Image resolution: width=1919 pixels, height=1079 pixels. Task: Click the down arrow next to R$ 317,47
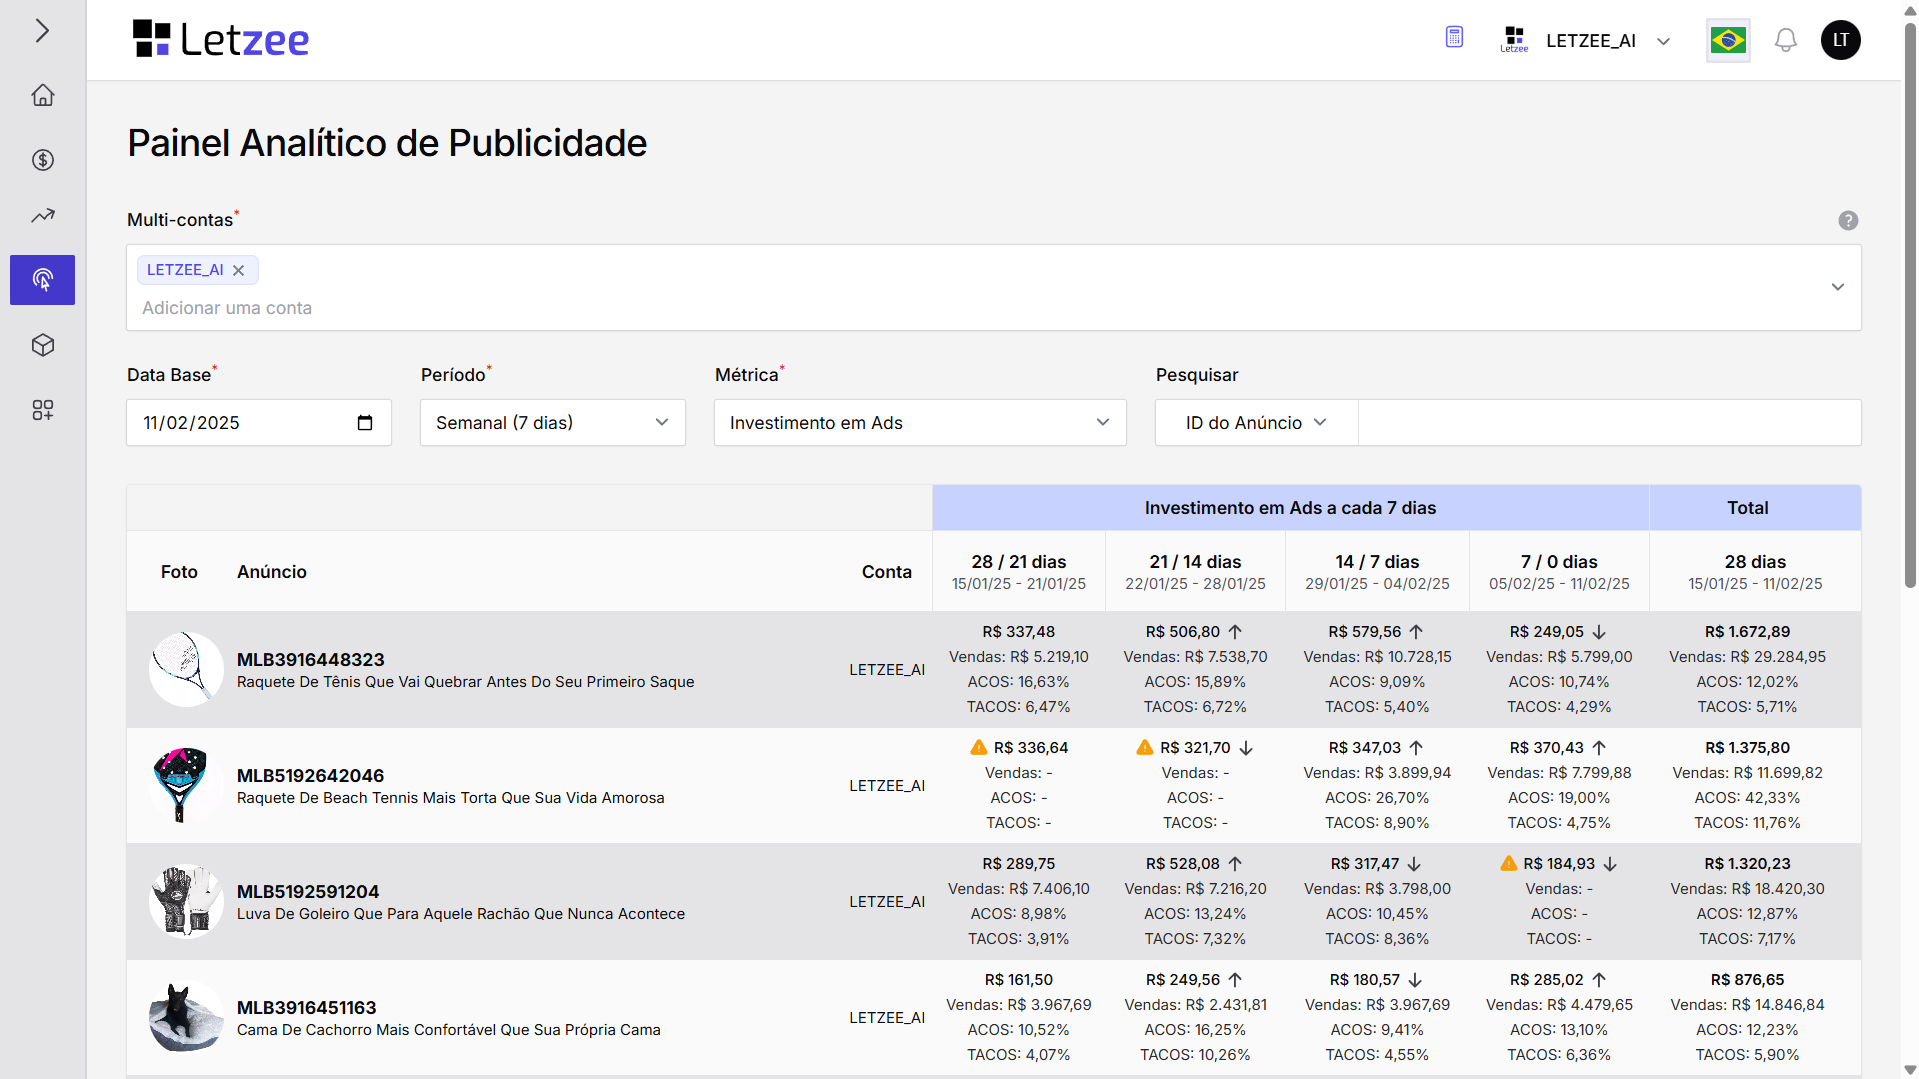1414,864
